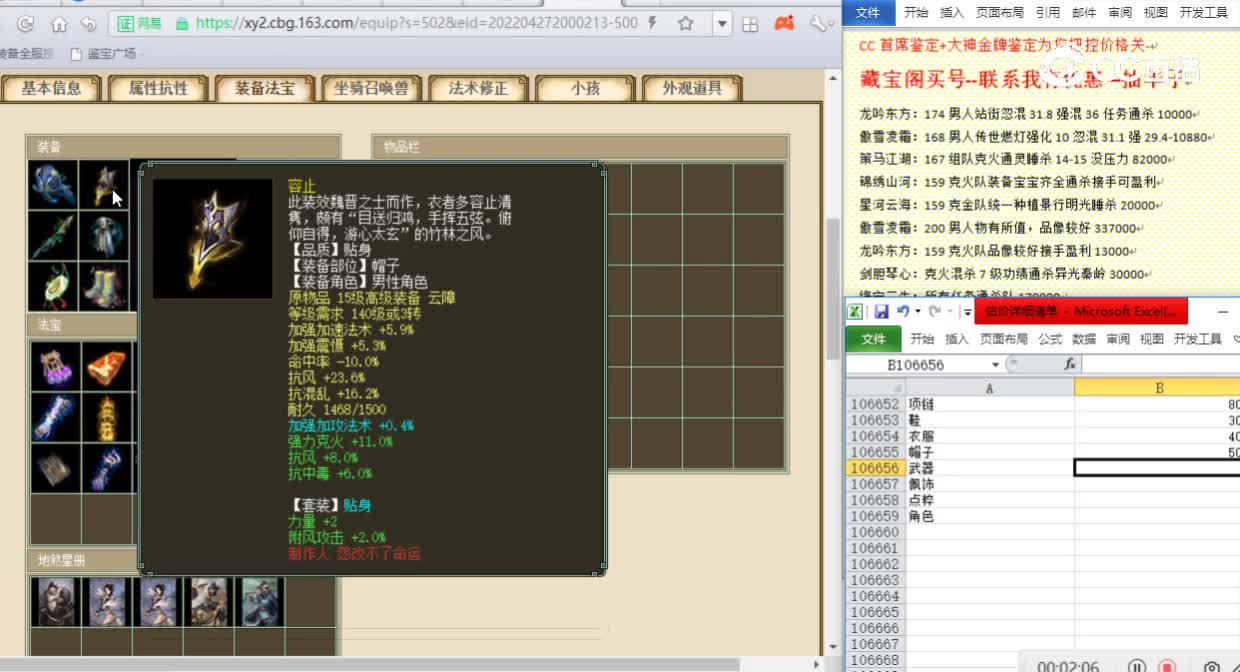Select the blue crystal scroll talisman icon
Screen dimensions: 1240x672
click(55, 417)
